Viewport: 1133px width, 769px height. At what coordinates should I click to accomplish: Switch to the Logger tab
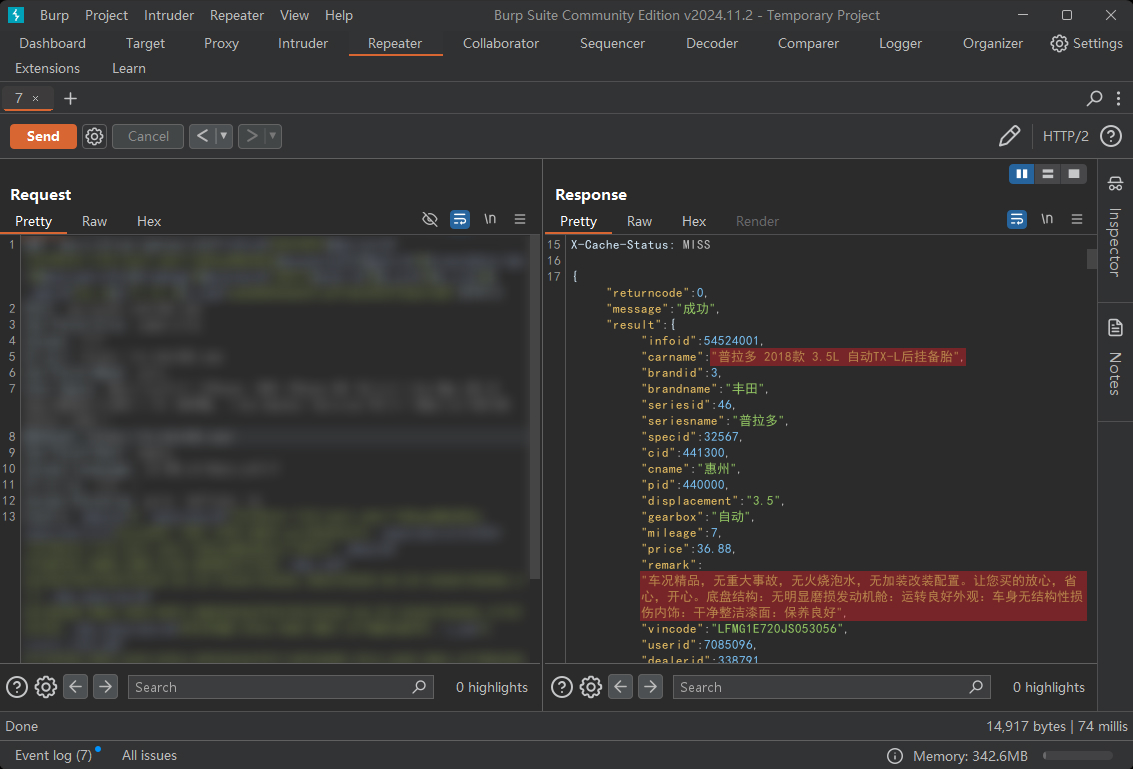click(x=900, y=43)
